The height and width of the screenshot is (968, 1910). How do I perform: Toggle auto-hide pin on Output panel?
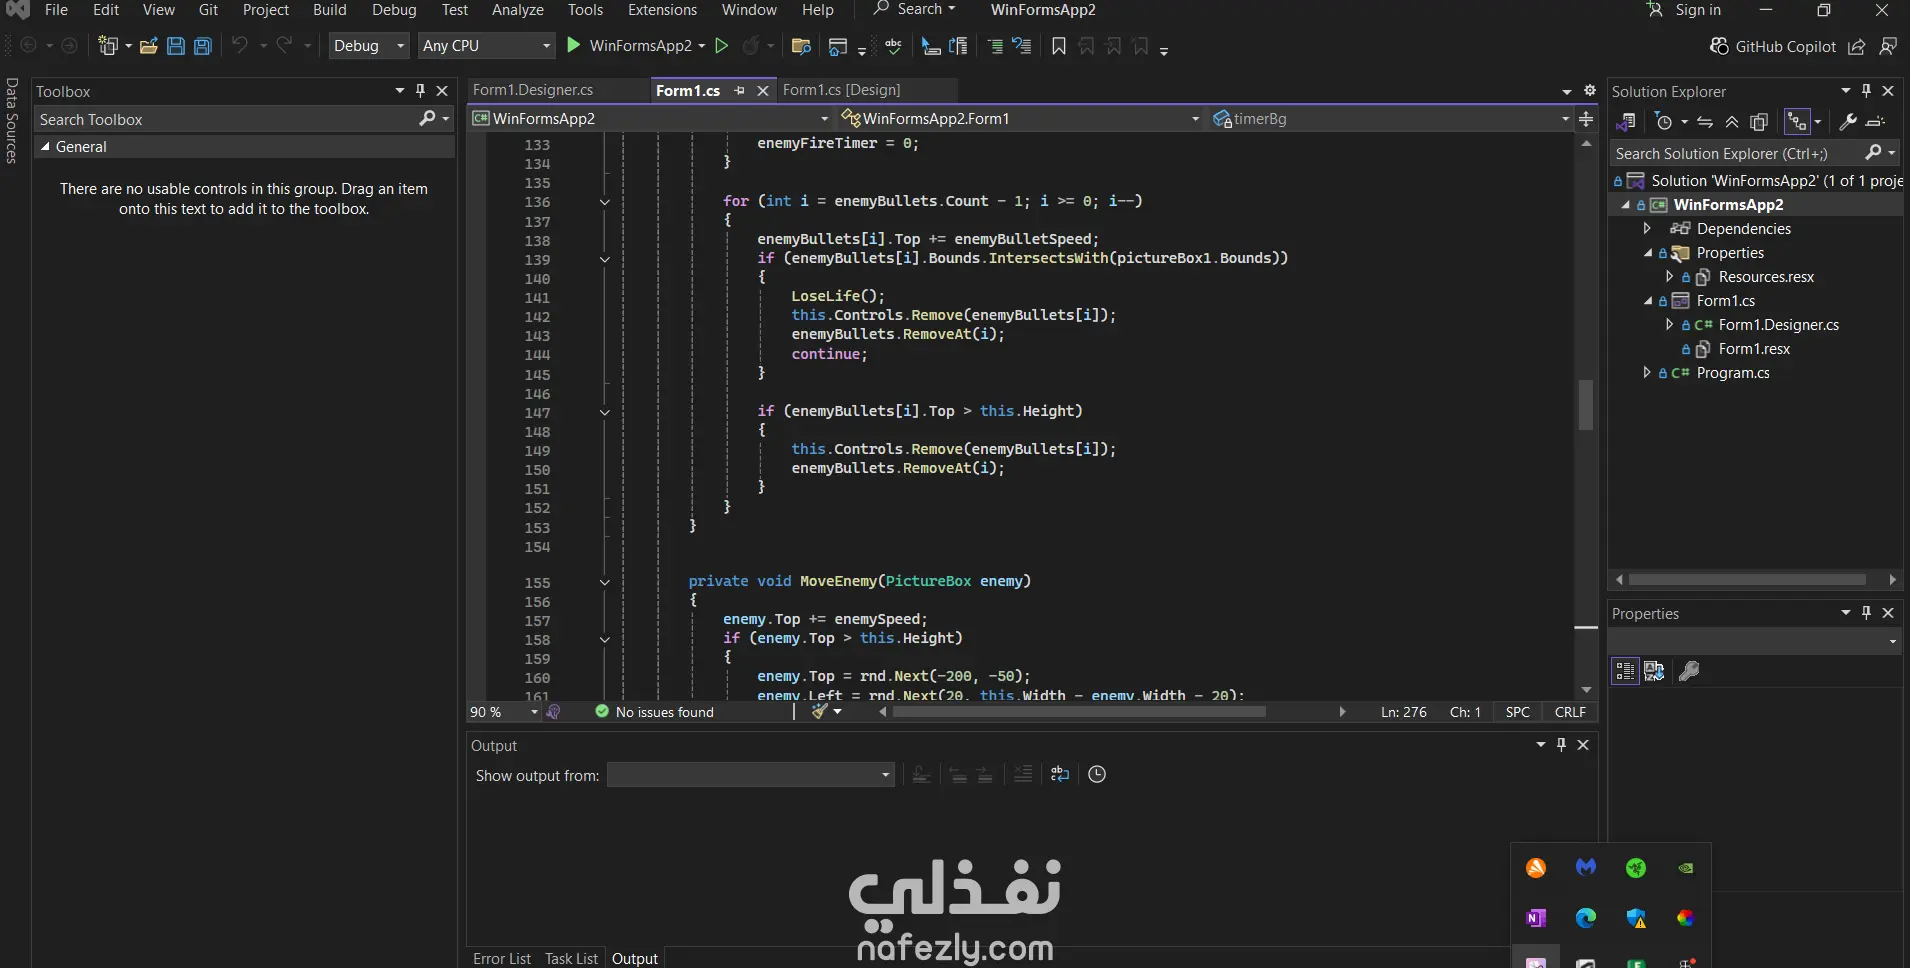1561,744
